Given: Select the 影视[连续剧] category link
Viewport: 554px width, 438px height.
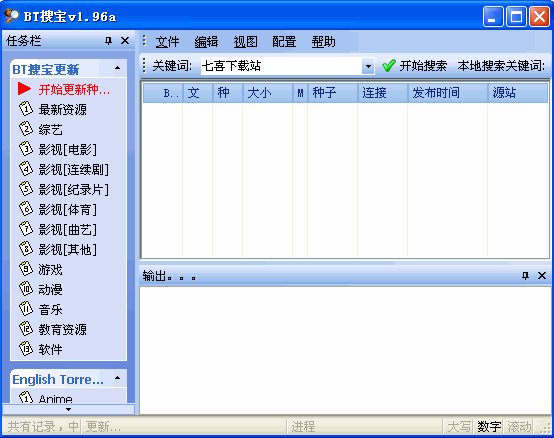Looking at the screenshot, I should (x=73, y=169).
